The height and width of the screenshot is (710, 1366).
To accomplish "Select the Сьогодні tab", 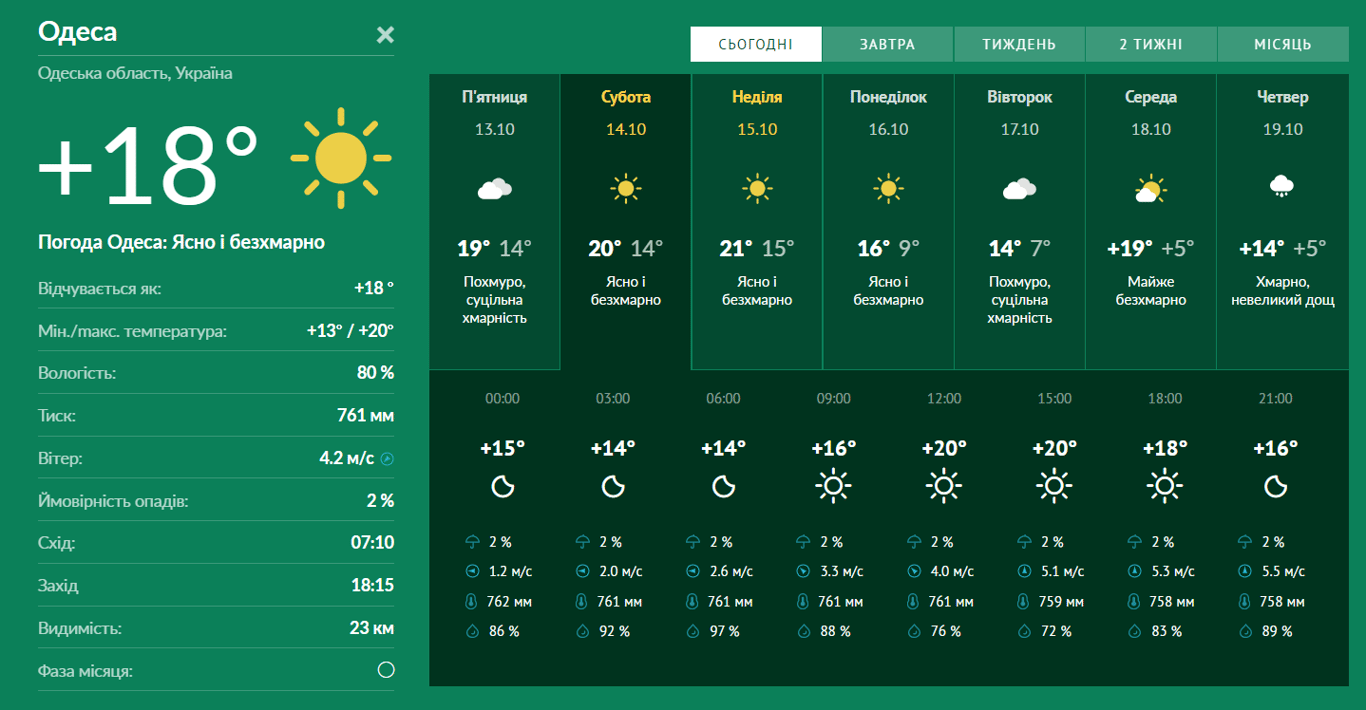I will tap(755, 44).
